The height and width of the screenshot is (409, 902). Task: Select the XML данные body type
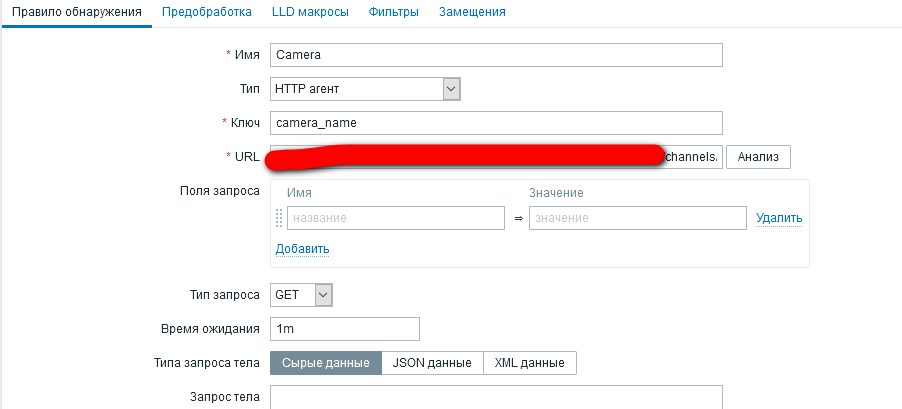click(529, 363)
